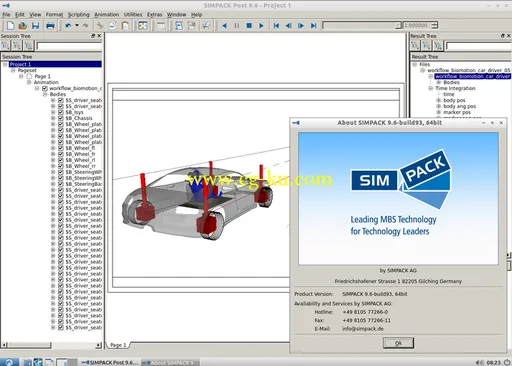The image size is (512, 366).
Task: Play animation backward
Action: coord(224,25)
